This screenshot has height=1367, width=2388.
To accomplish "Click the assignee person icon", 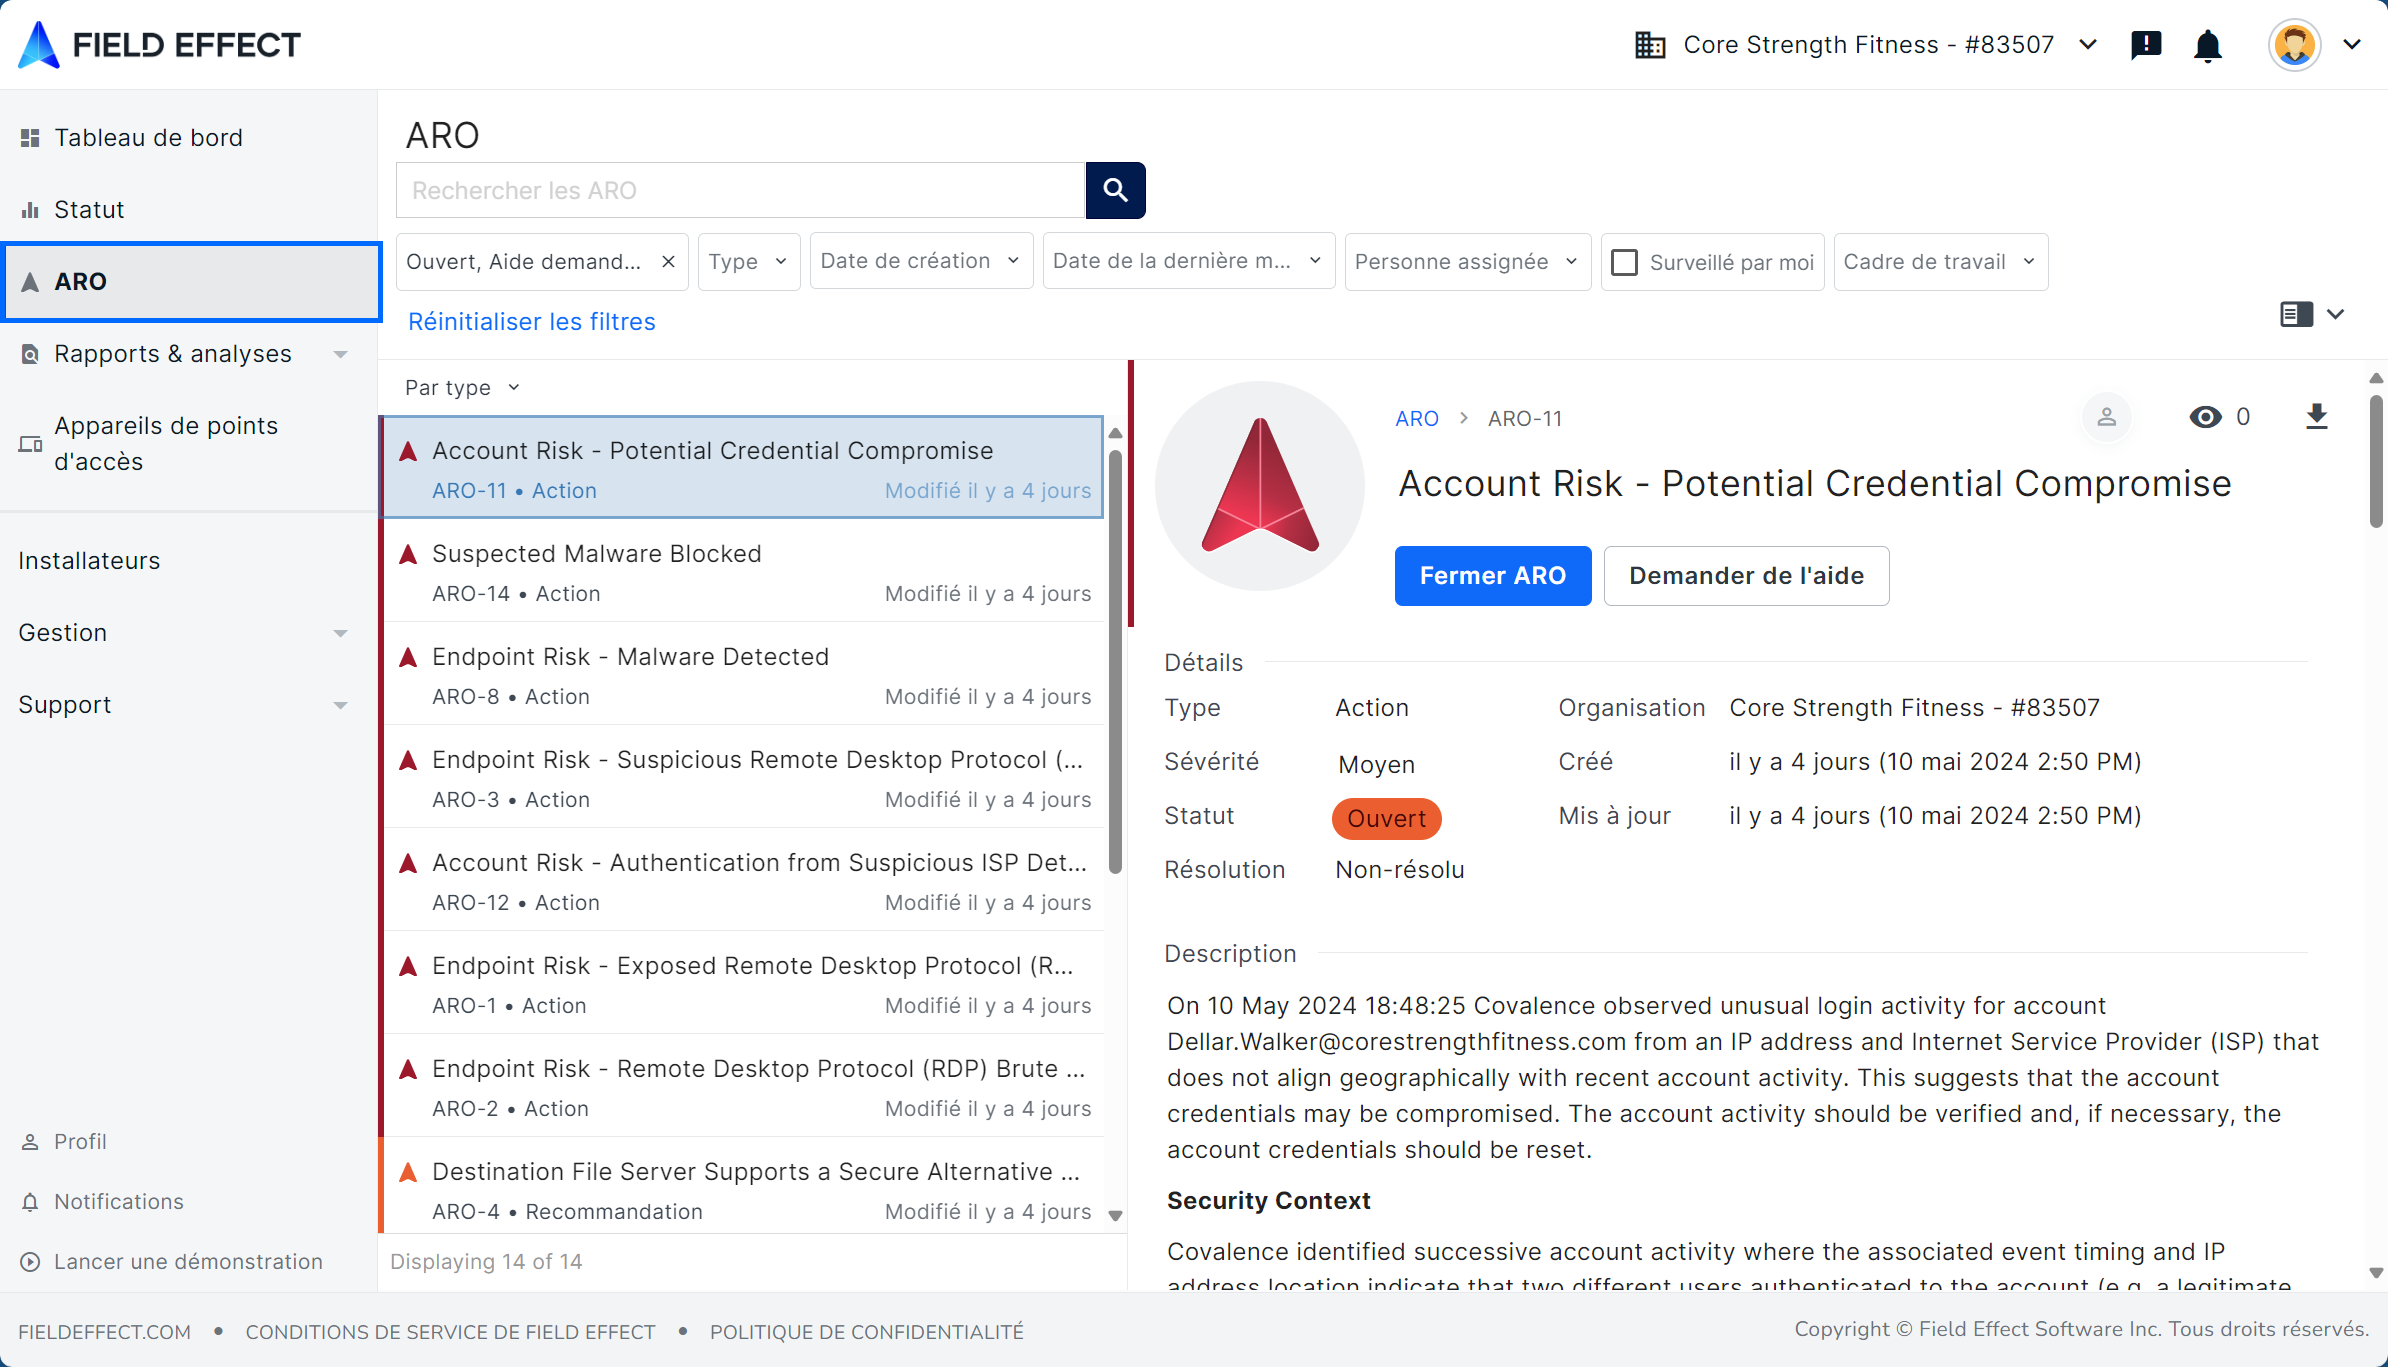I will pos(2106,417).
